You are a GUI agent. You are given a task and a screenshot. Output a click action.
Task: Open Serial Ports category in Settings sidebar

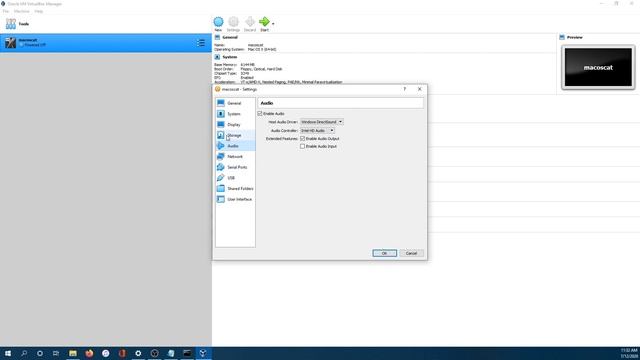coord(235,167)
